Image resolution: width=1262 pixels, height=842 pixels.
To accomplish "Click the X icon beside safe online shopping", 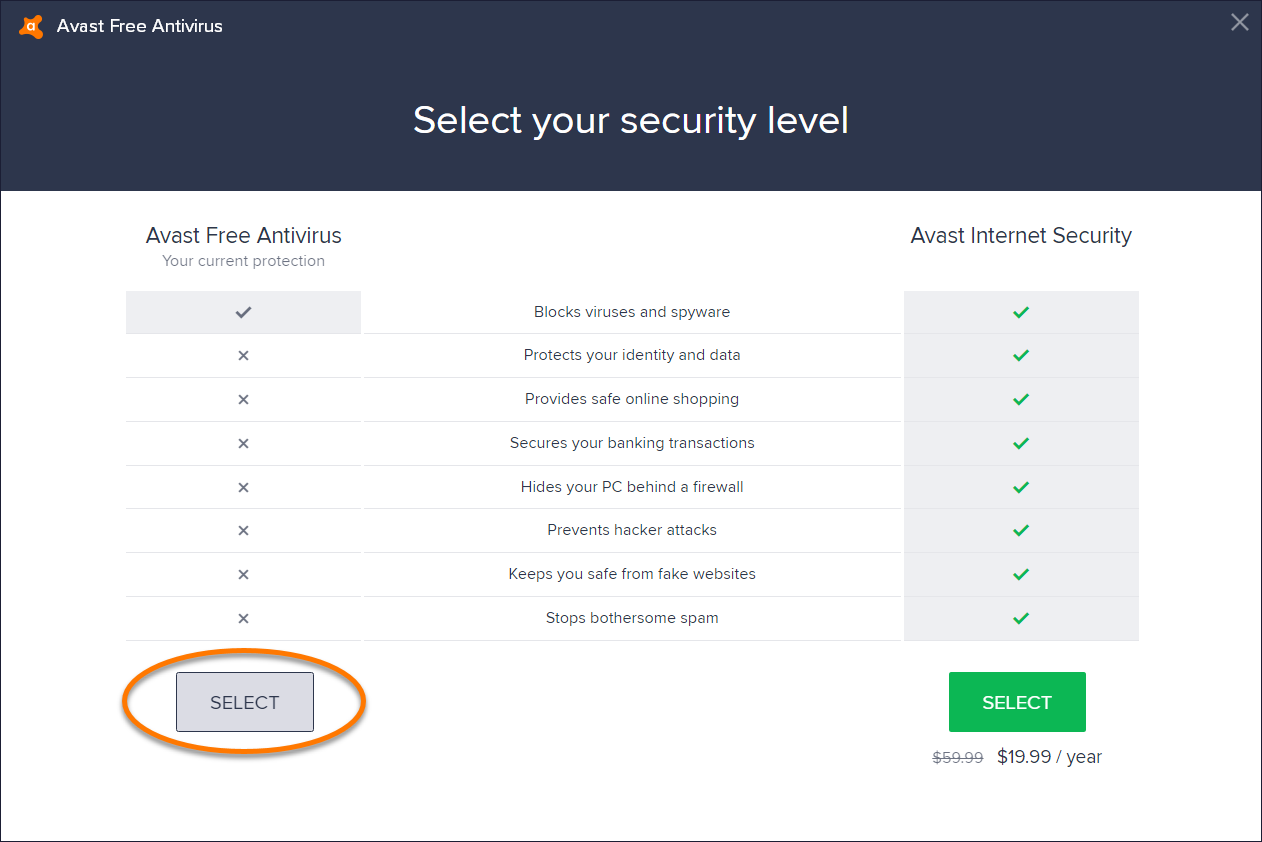I will (x=243, y=400).
